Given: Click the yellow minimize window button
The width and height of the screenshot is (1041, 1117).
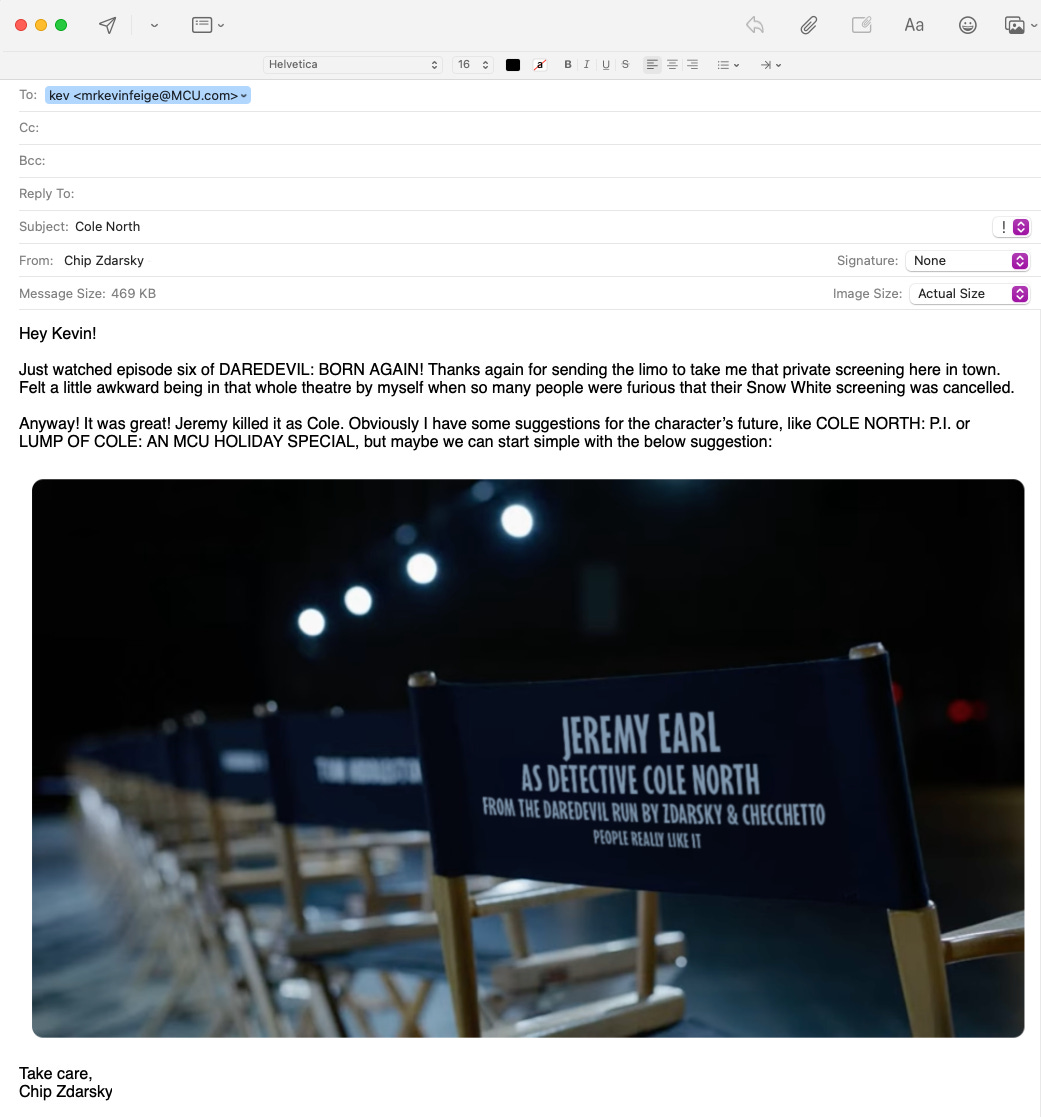Looking at the screenshot, I should click(x=41, y=26).
